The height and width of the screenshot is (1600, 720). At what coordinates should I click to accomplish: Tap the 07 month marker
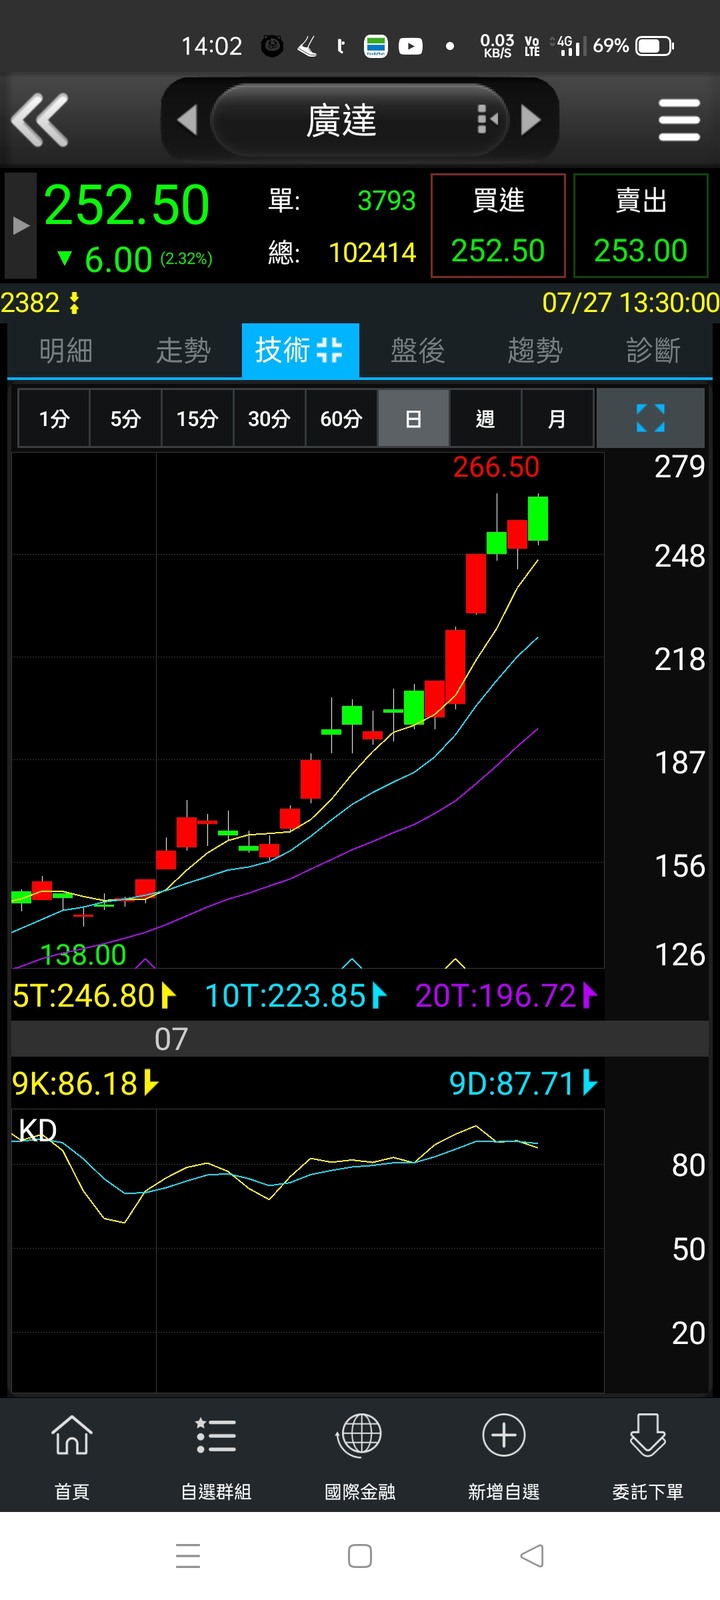(x=171, y=1040)
